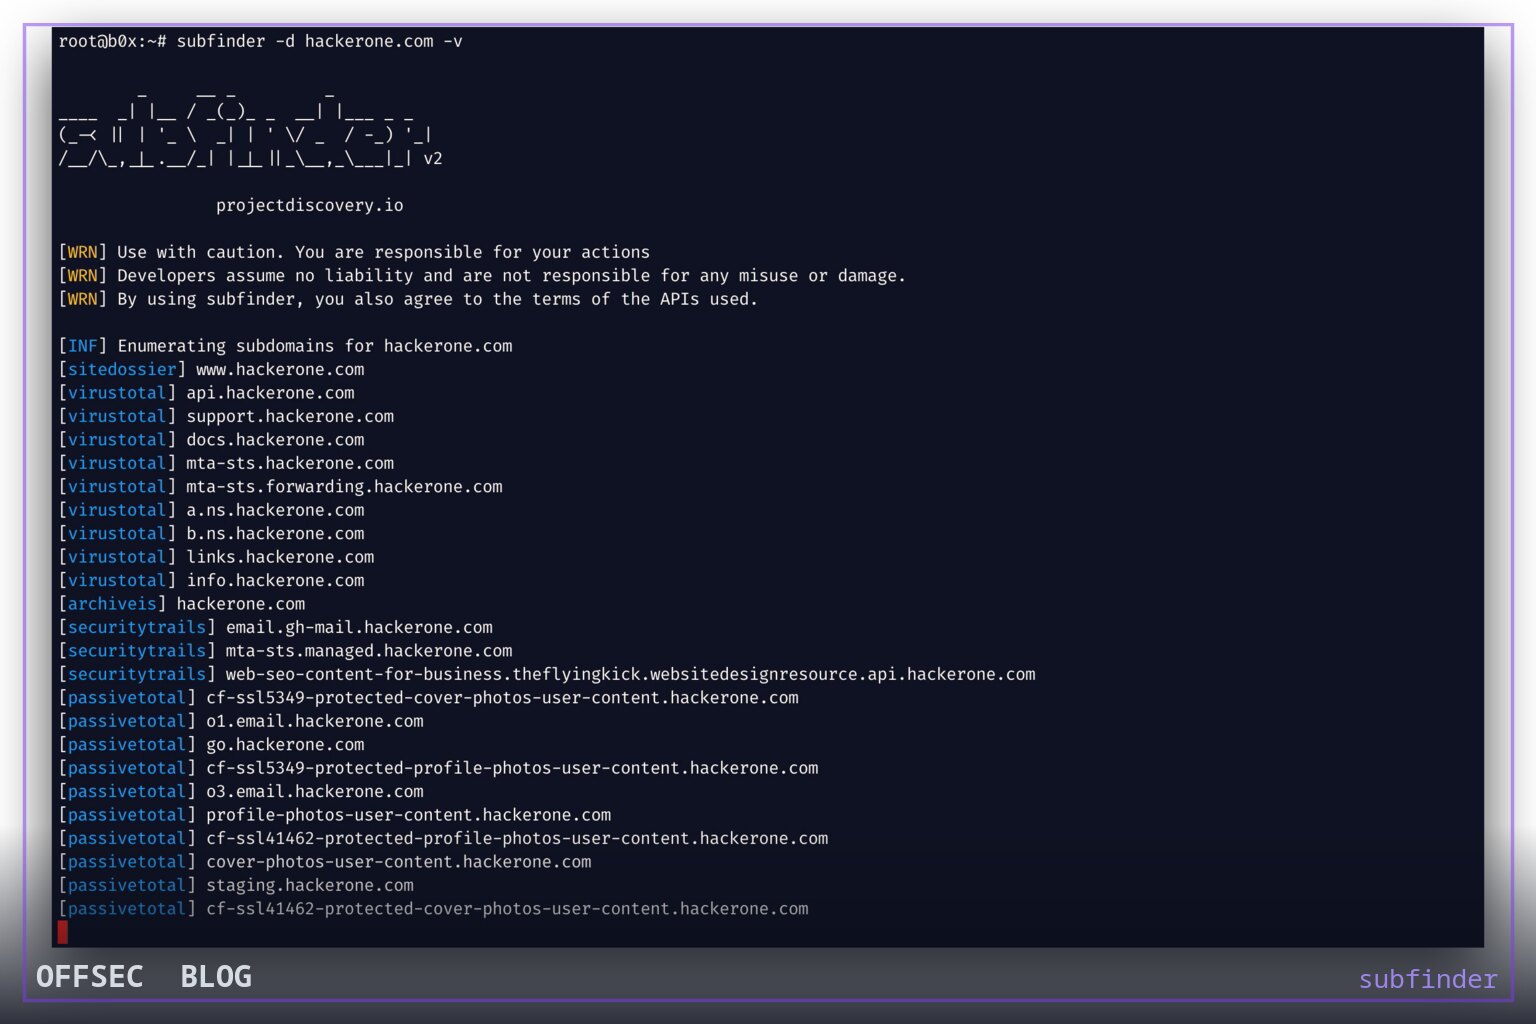
Task: Click b.ns.hackerone.com result
Action: click(x=275, y=534)
